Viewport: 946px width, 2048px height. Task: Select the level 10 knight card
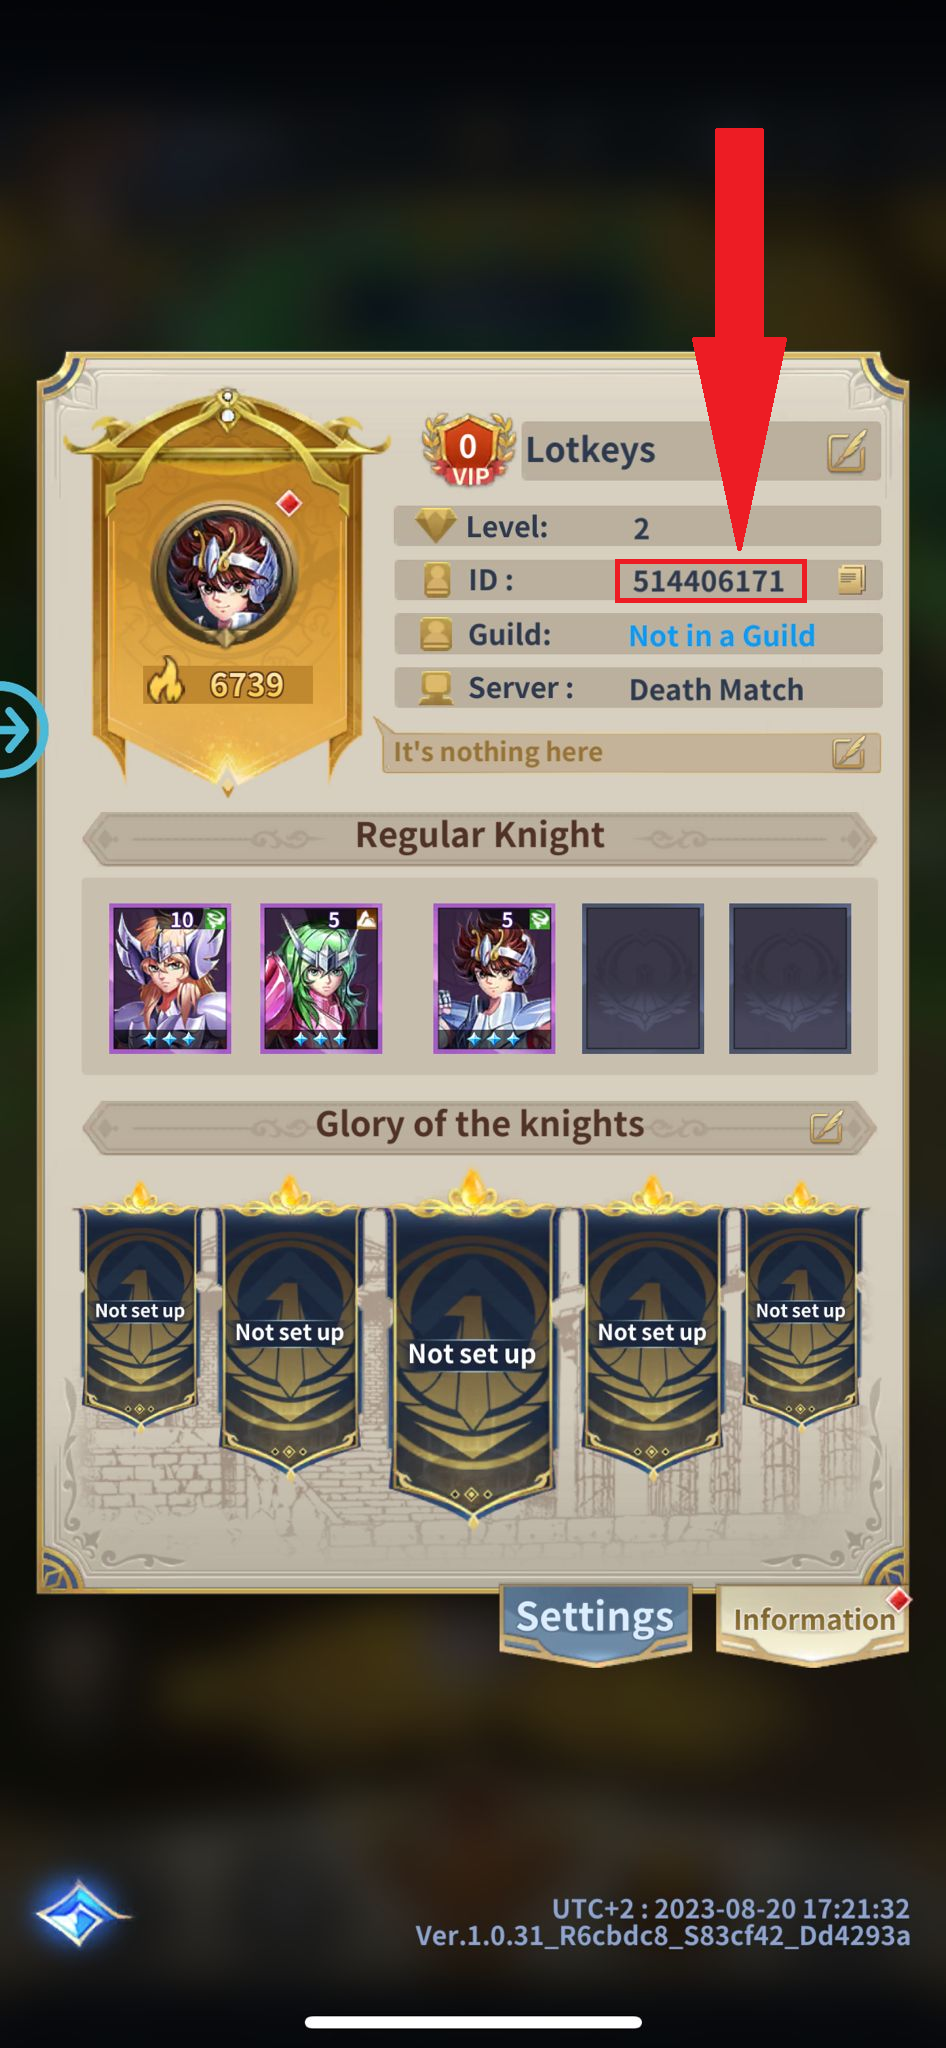pyautogui.click(x=170, y=978)
